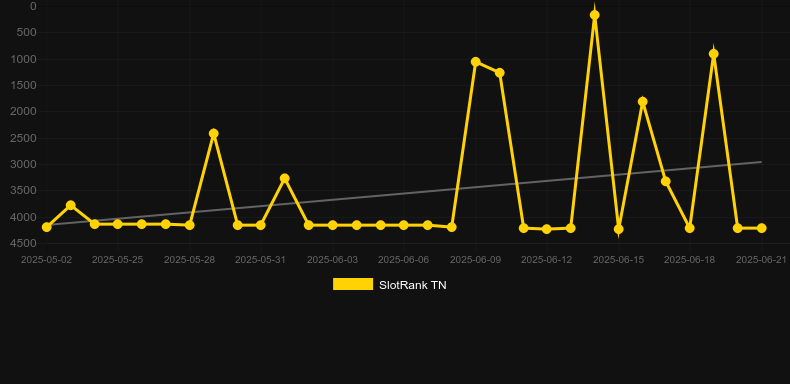This screenshot has height=384, width=790.
Task: Select the data point above the 2025-06-18 label
Action: point(690,228)
